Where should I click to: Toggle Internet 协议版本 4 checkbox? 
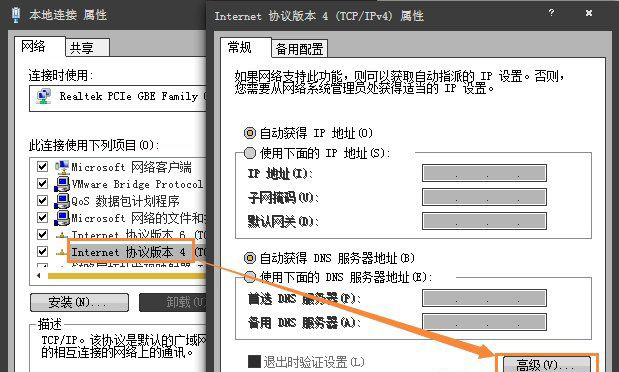click(42, 252)
